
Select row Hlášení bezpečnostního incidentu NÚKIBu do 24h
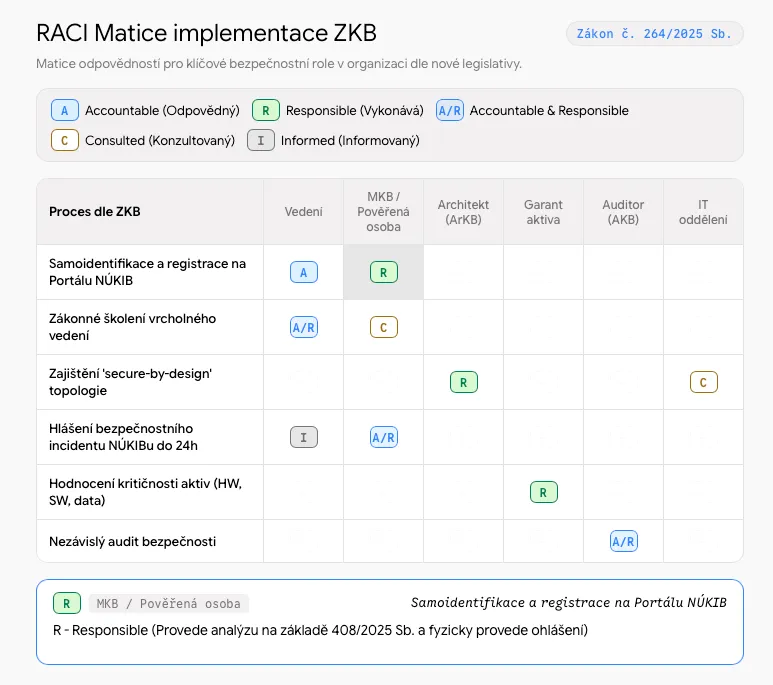(390, 437)
